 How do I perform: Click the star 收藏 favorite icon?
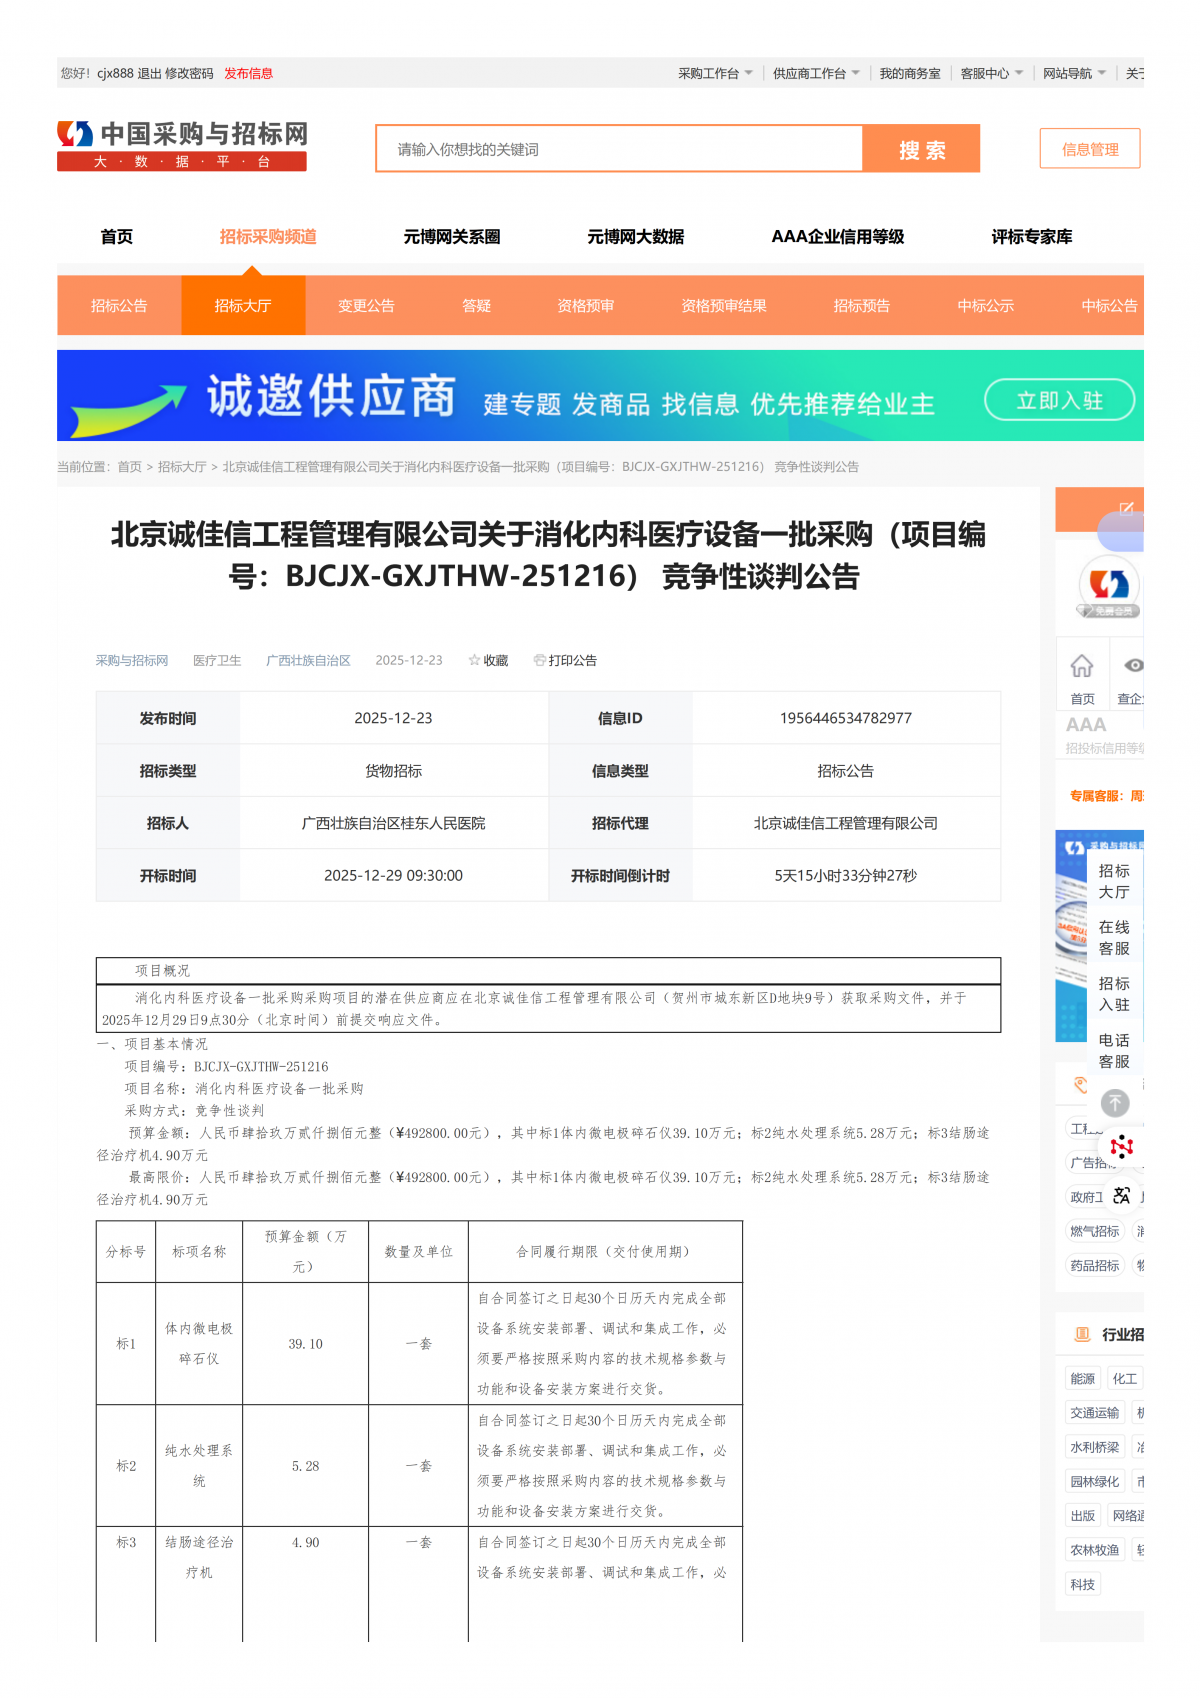474,660
